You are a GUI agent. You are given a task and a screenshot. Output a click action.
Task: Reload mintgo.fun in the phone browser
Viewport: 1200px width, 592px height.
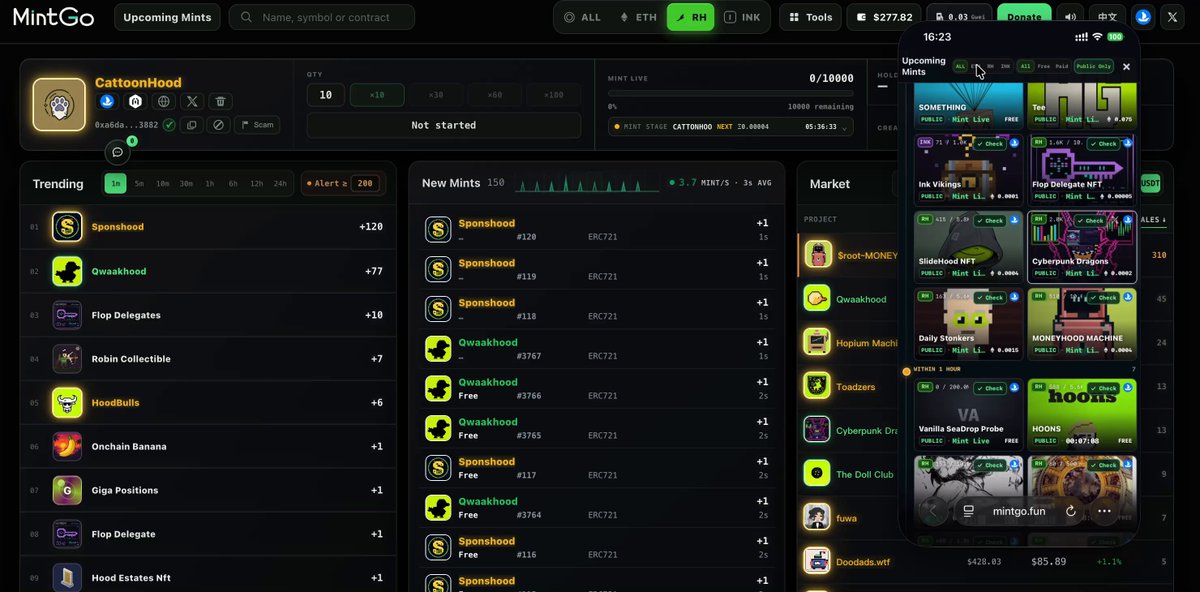(x=1070, y=511)
